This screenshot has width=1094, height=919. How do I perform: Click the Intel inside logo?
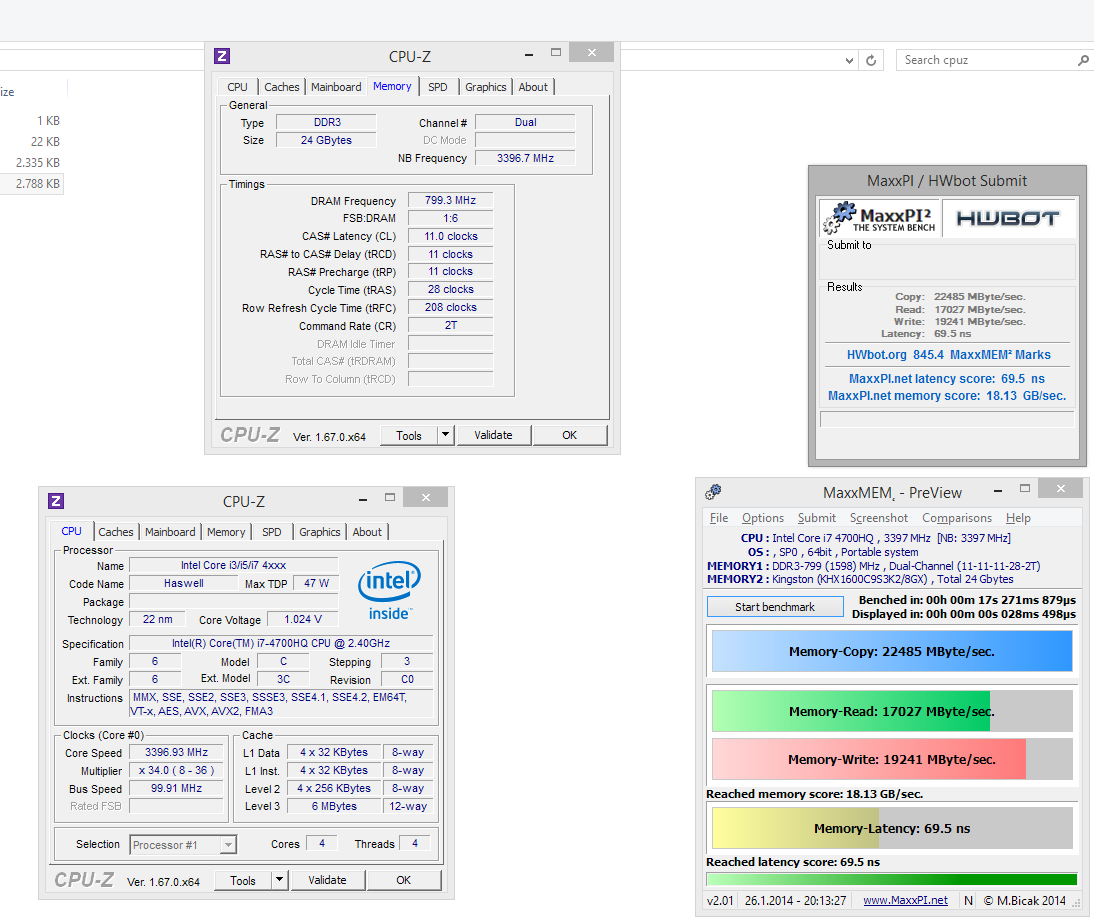click(390, 590)
